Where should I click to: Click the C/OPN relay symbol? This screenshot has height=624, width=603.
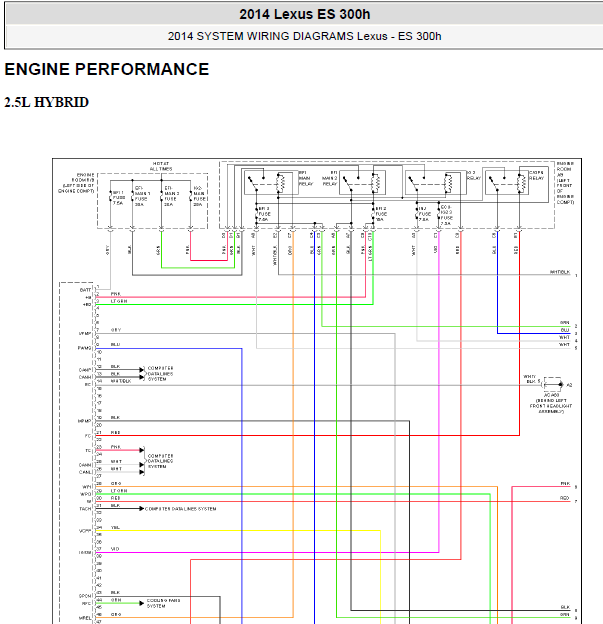[506, 183]
